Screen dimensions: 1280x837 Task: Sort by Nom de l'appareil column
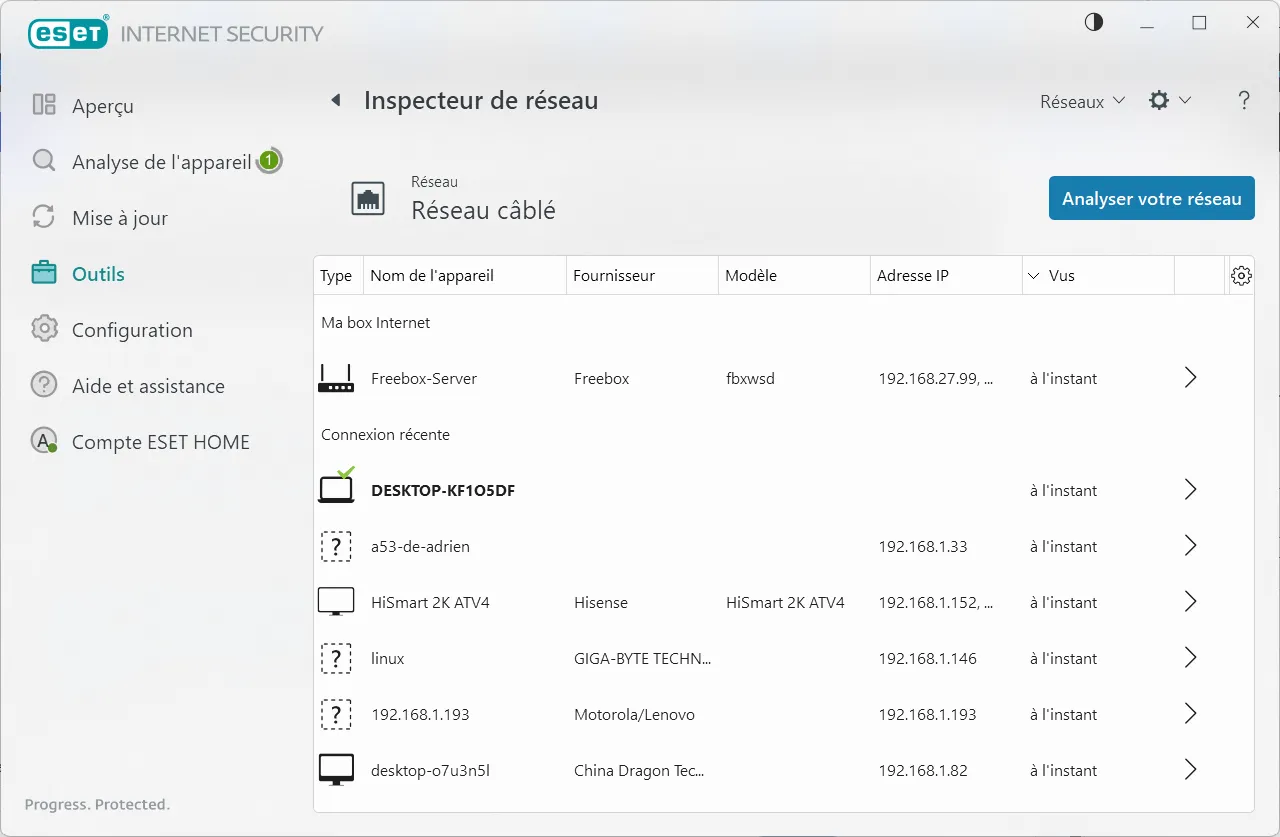pyautogui.click(x=465, y=276)
